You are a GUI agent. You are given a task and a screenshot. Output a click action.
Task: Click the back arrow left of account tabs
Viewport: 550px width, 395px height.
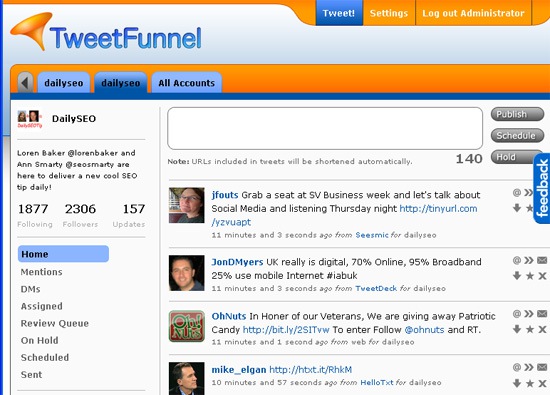25,83
